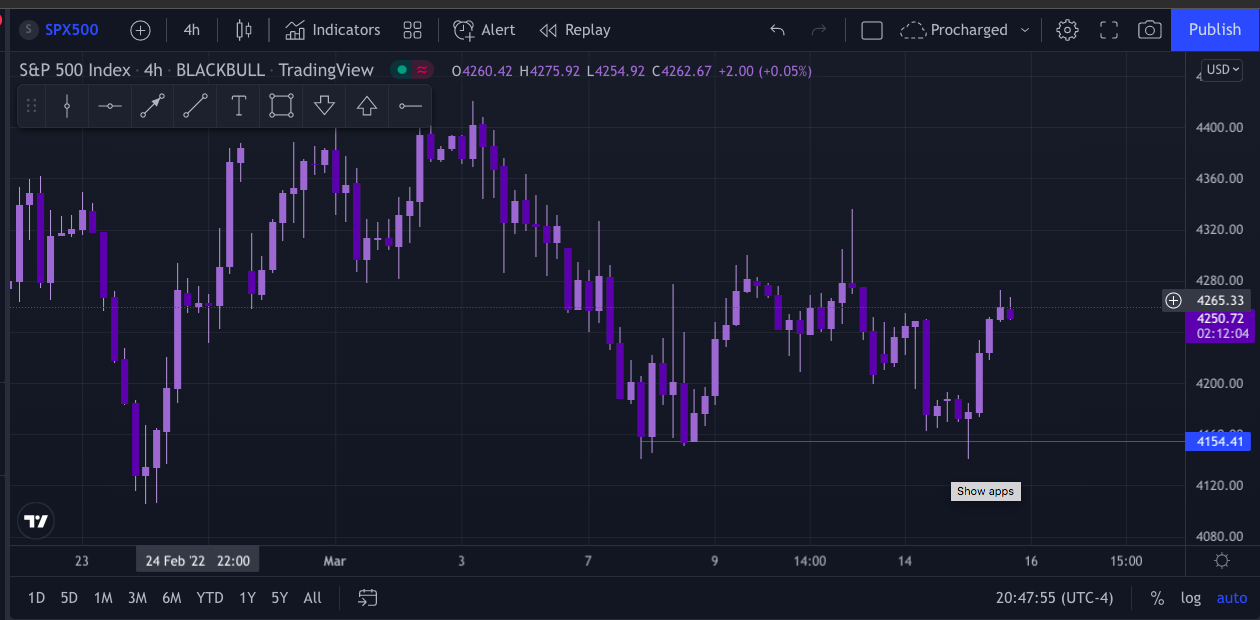Open the Indicators panel
1260x620 pixels.
(x=333, y=30)
